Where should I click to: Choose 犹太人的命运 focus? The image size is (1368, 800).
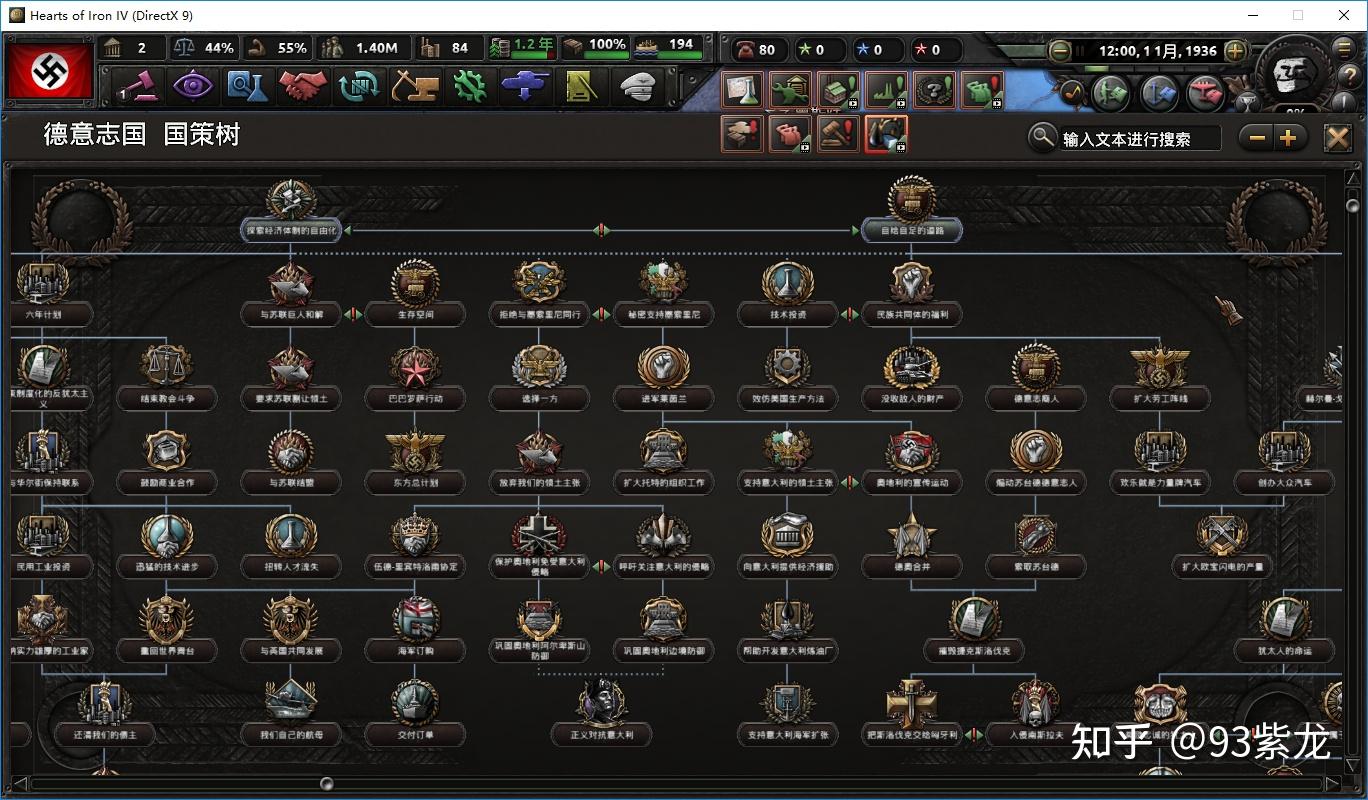pyautogui.click(x=1283, y=632)
